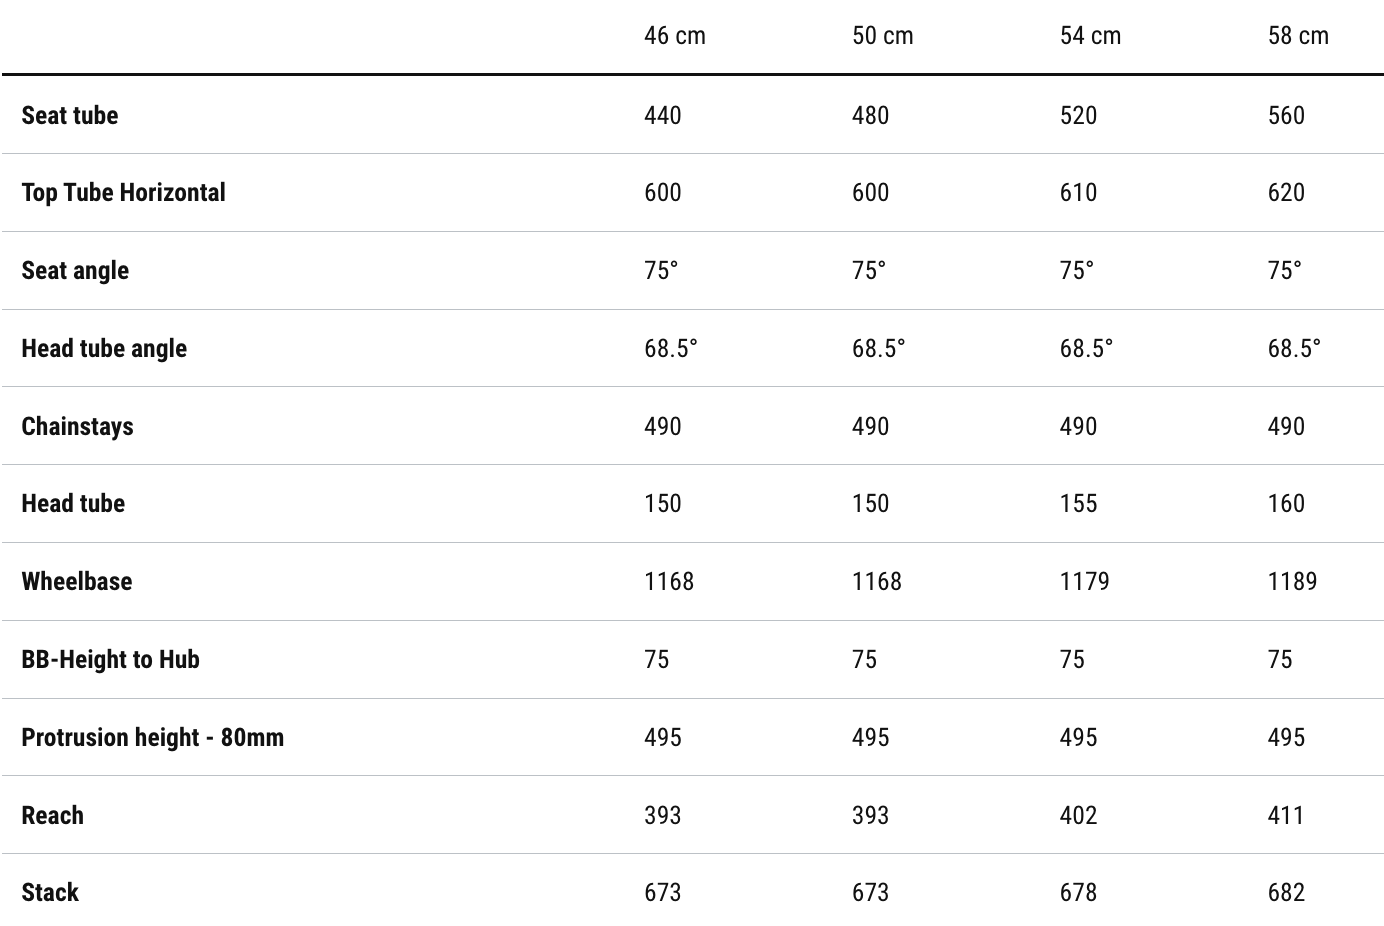Click the Protrusion height - 80mm label
This screenshot has height=926, width=1384.
pos(152,737)
